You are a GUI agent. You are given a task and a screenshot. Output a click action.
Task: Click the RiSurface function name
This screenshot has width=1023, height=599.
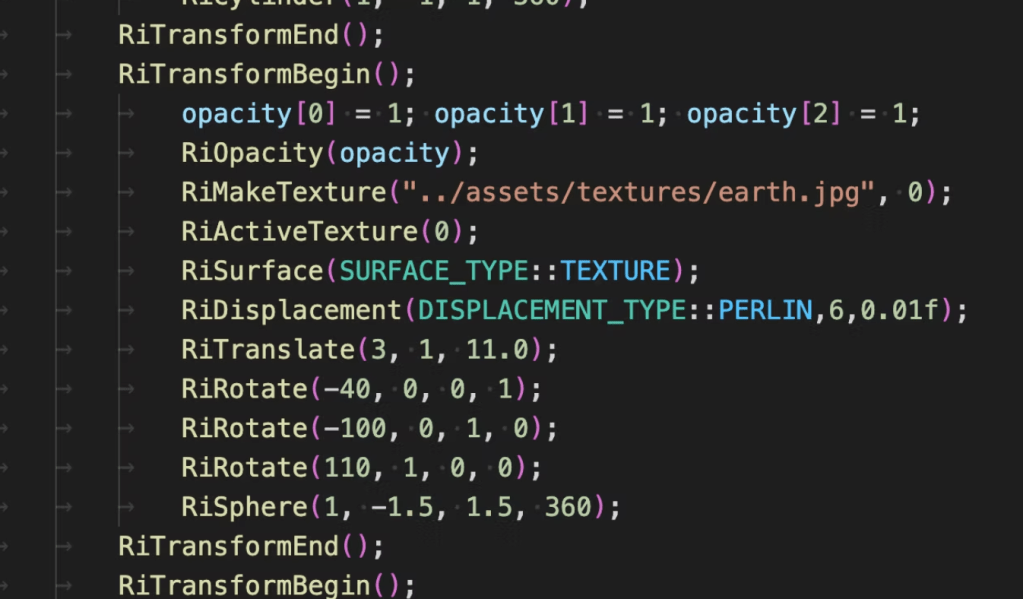point(253,271)
